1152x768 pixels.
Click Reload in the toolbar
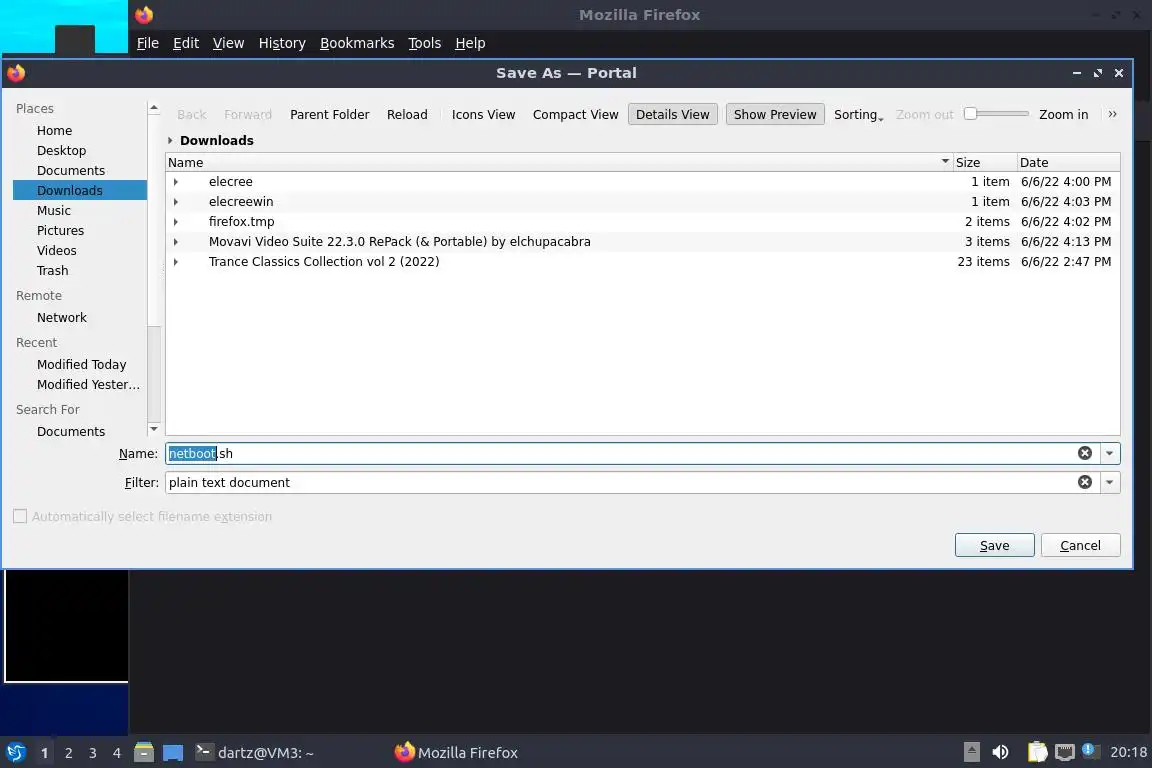[407, 115]
